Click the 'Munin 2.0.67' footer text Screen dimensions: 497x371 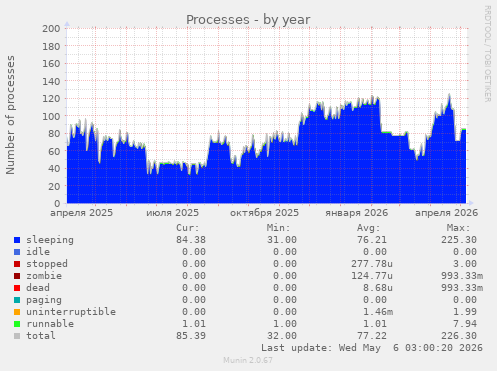(x=248, y=360)
